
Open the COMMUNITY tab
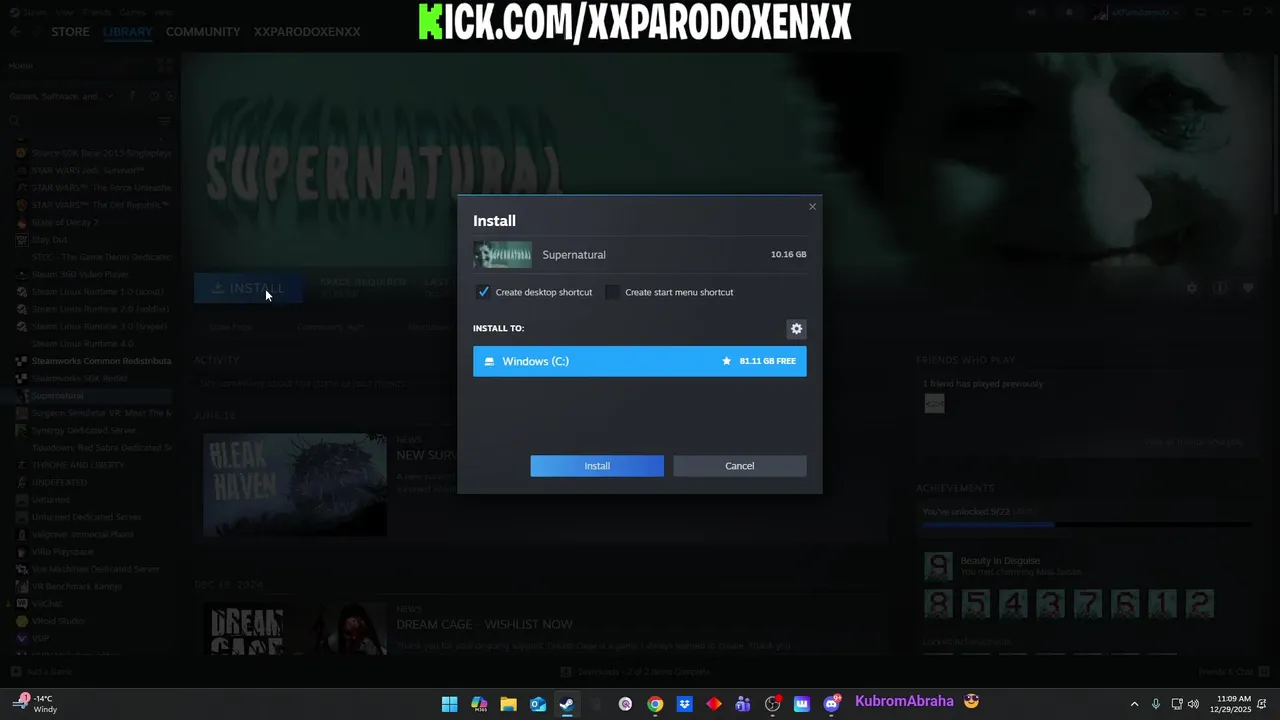203,32
